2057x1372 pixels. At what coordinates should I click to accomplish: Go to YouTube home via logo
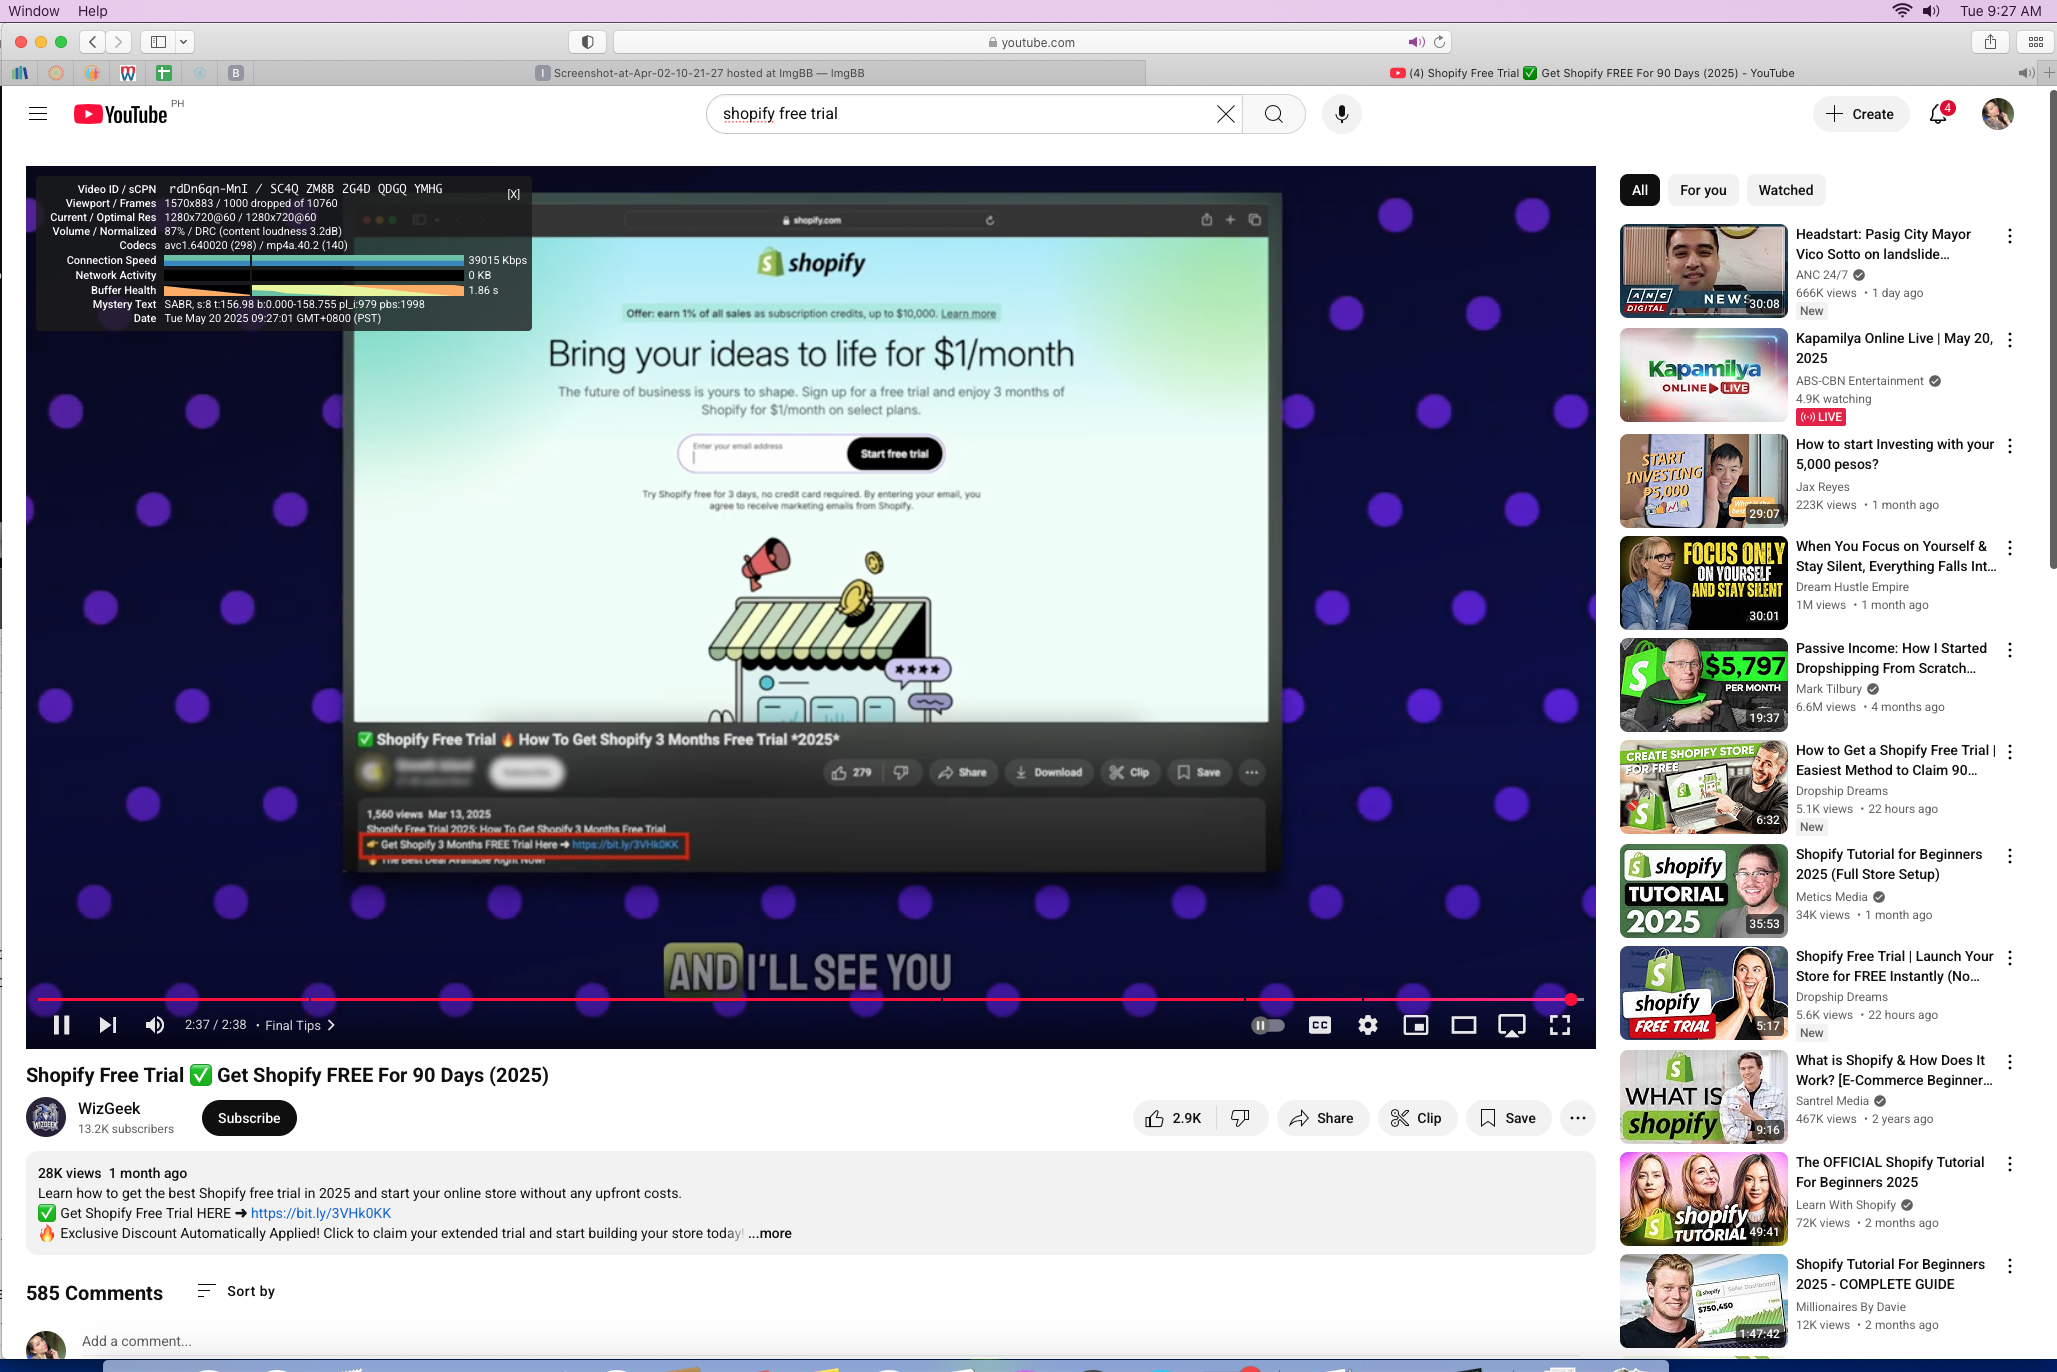121,114
